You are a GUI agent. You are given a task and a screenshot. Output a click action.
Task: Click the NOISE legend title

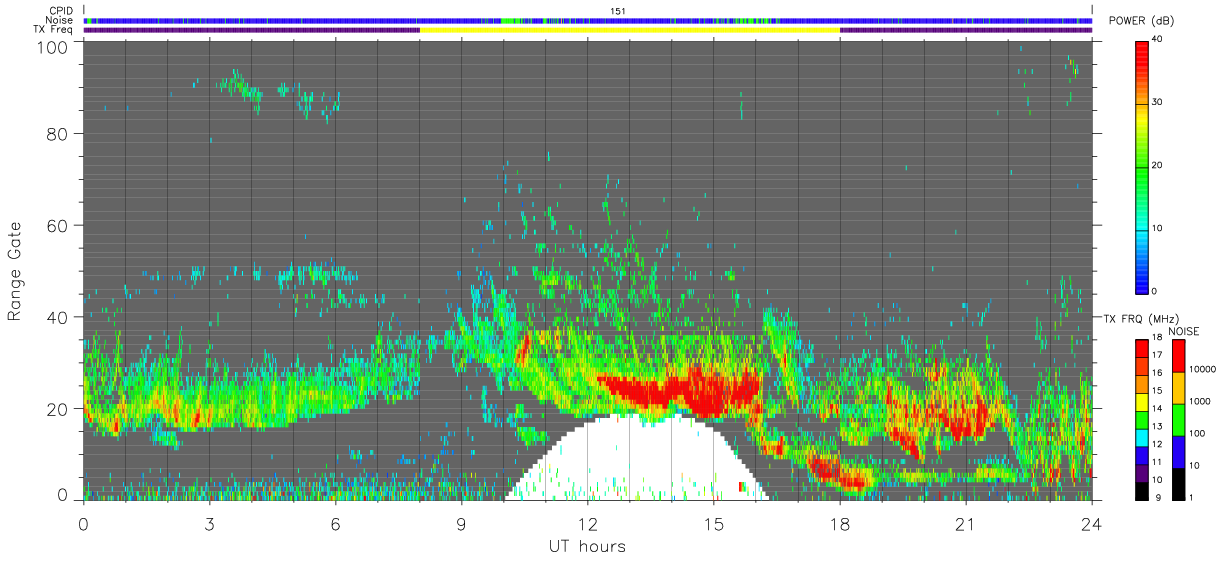1183,331
